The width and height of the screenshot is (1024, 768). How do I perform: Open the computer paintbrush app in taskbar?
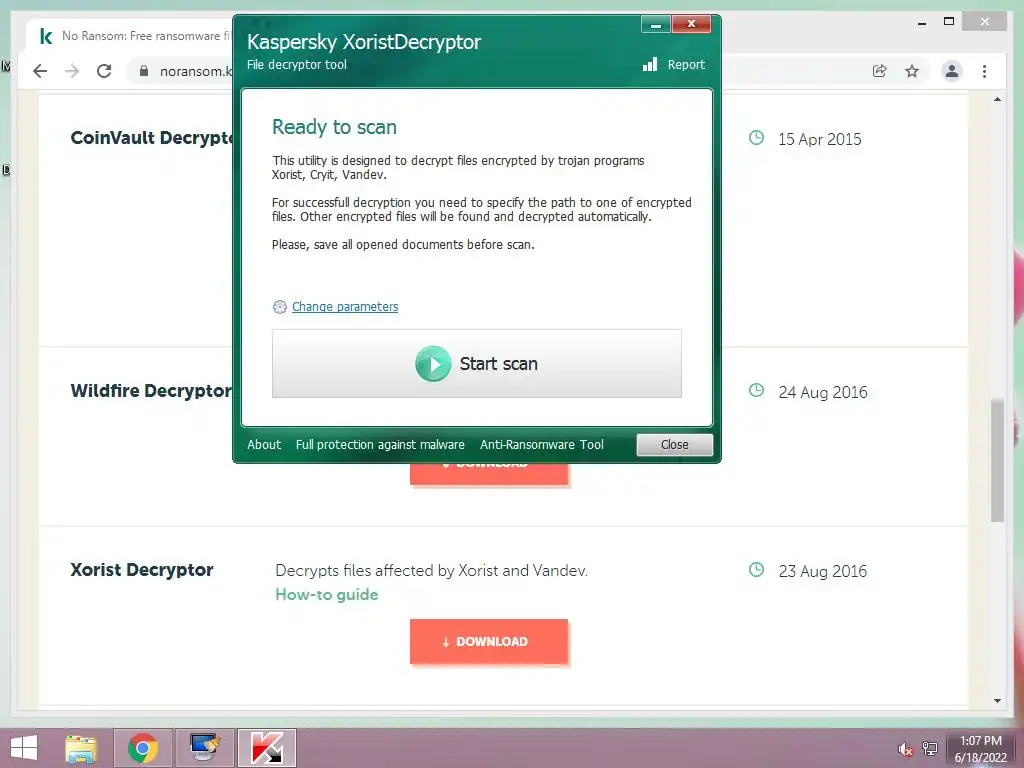click(x=205, y=748)
